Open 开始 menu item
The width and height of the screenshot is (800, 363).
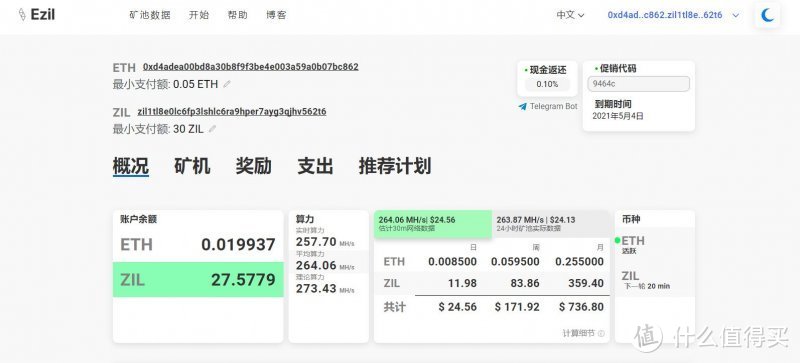(199, 15)
